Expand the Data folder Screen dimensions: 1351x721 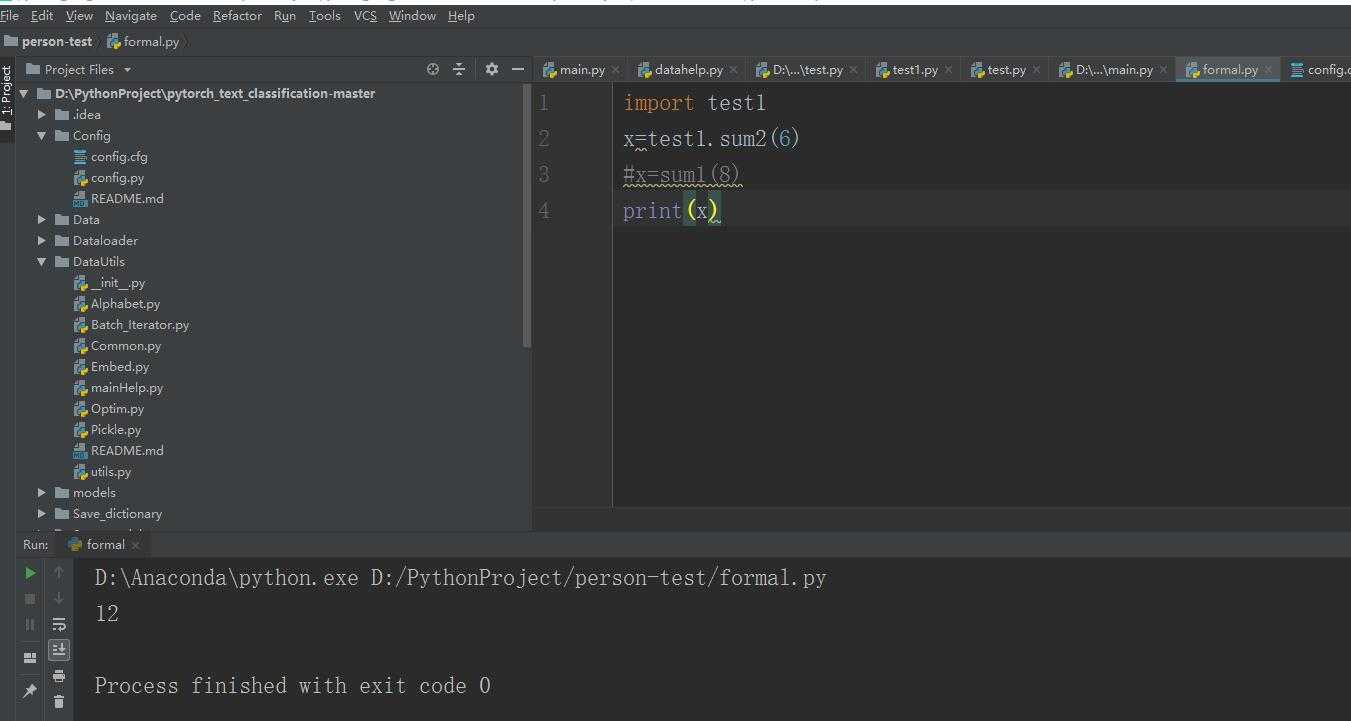[x=42, y=219]
